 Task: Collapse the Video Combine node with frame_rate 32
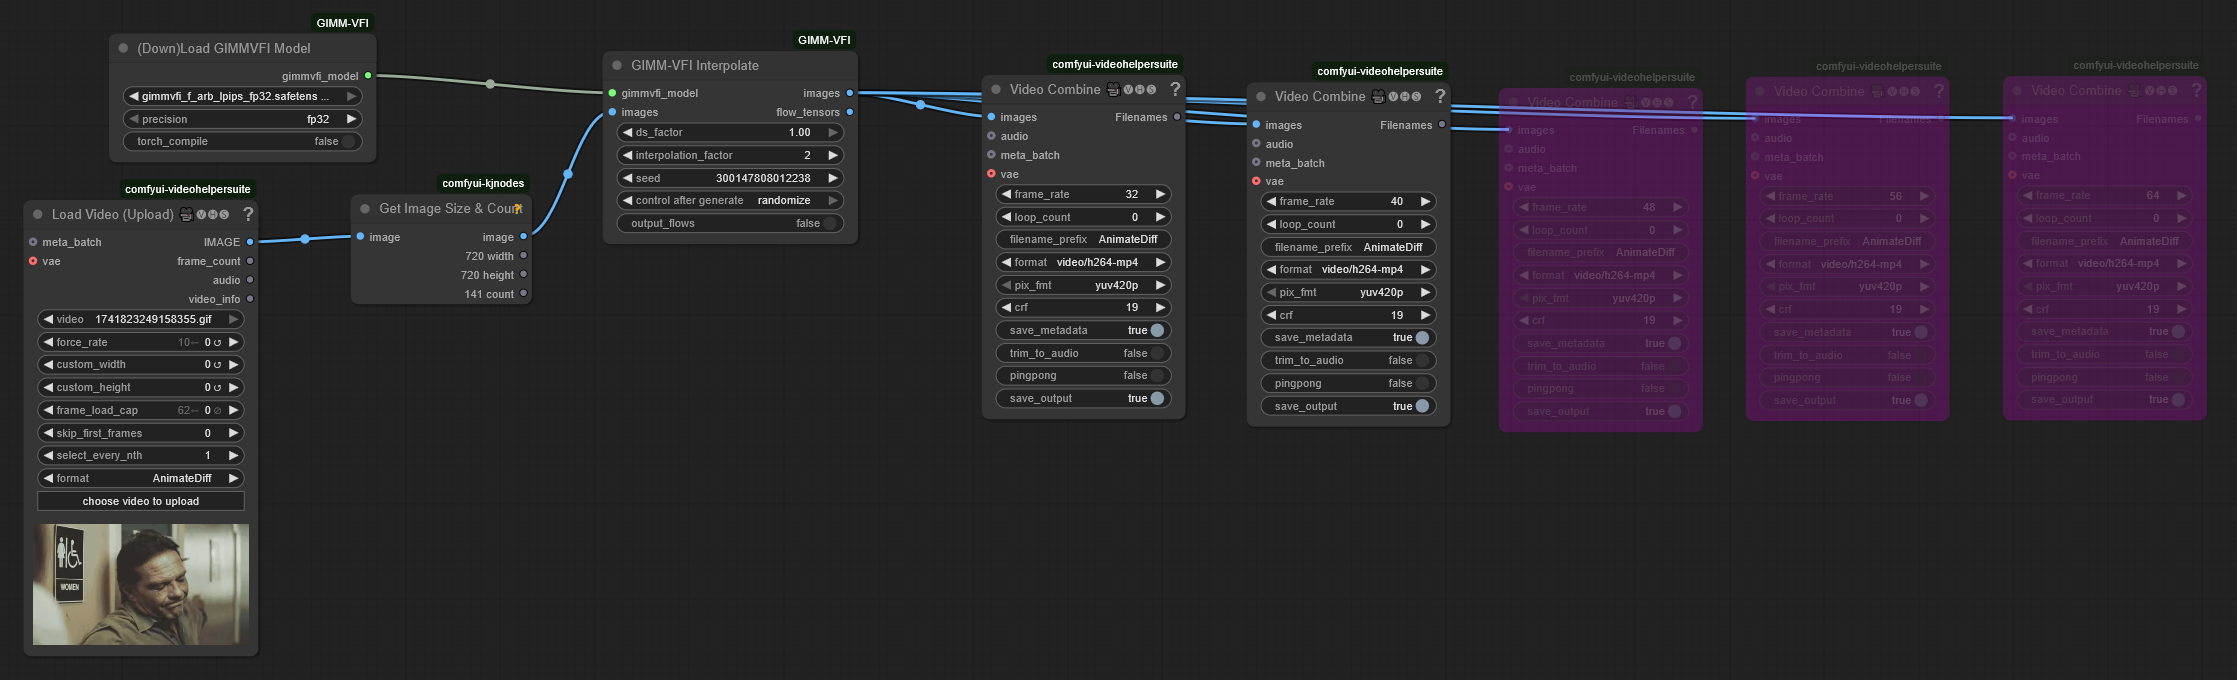point(996,89)
